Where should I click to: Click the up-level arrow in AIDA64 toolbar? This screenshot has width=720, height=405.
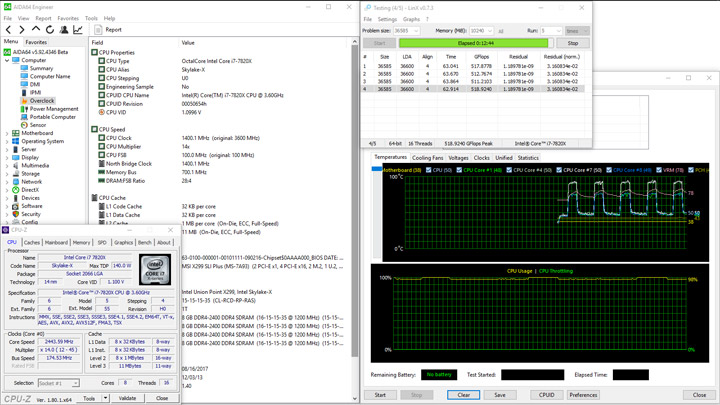[x=36, y=30]
